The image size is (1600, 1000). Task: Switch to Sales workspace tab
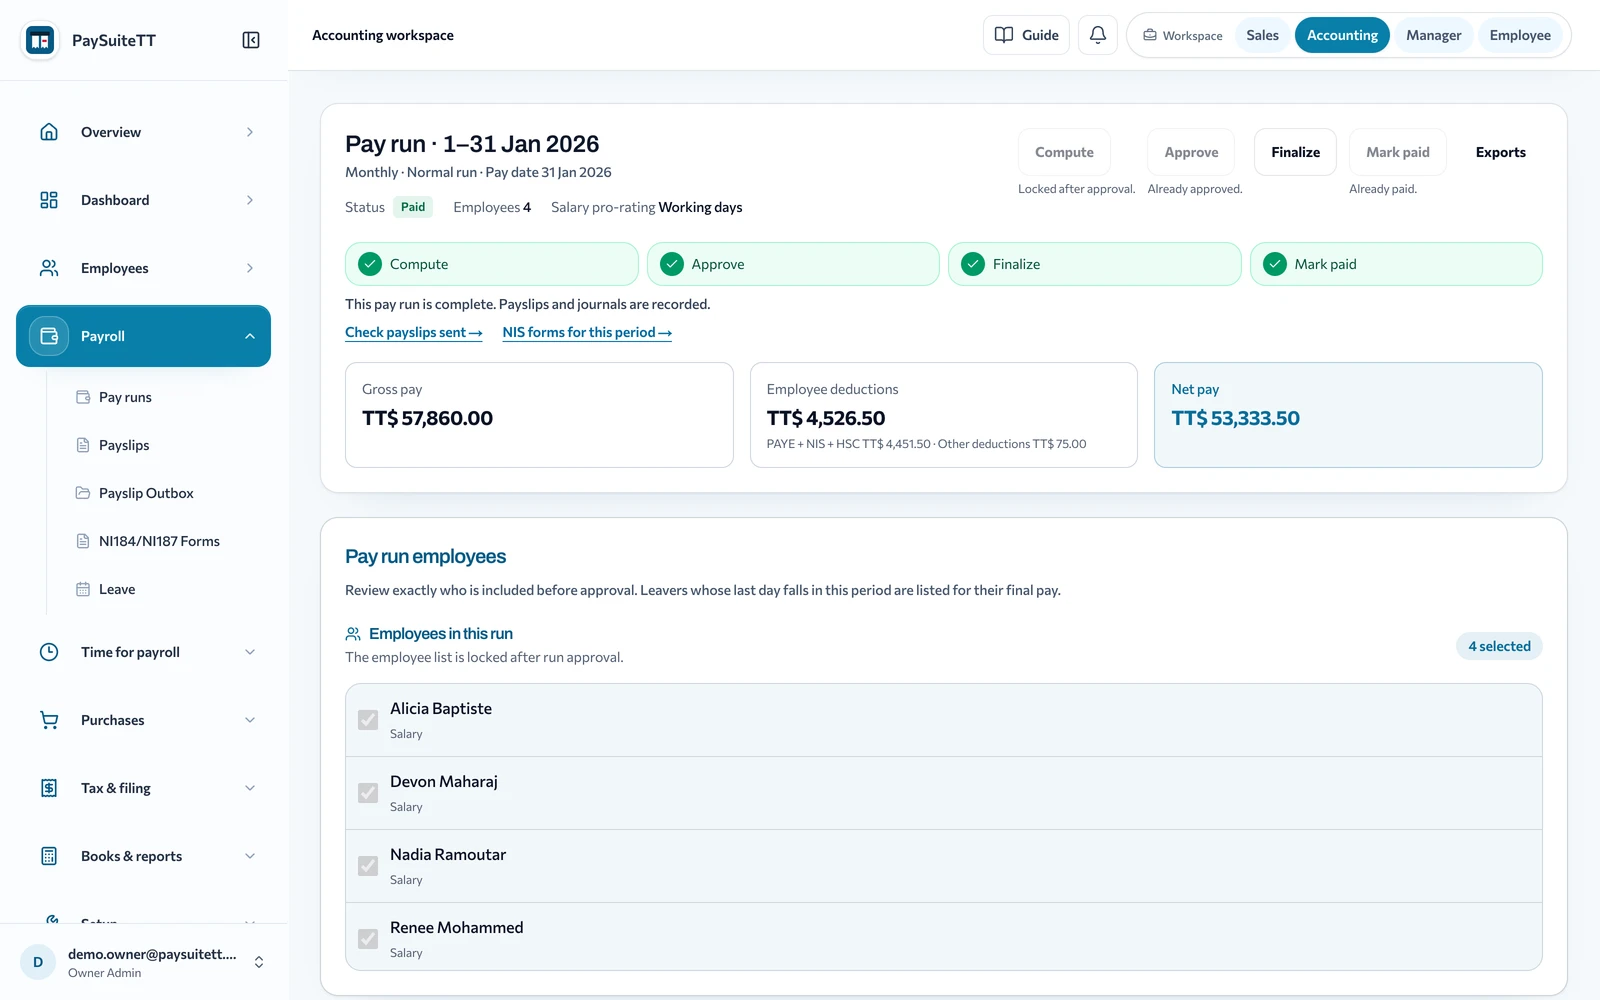point(1262,35)
